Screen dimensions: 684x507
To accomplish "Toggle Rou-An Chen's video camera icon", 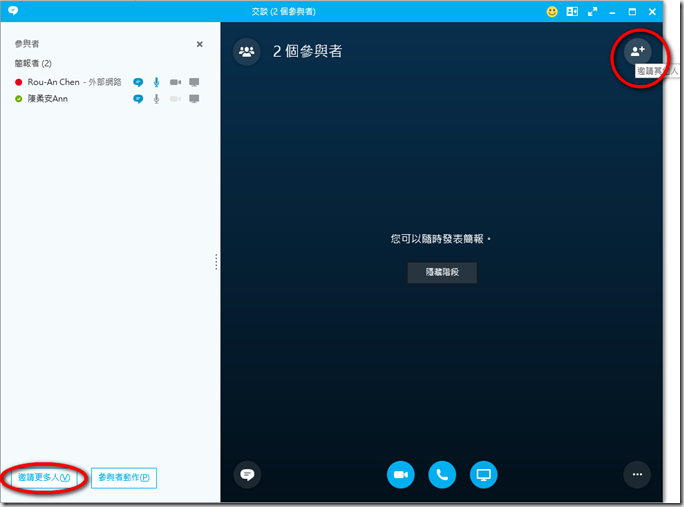I will pos(176,82).
